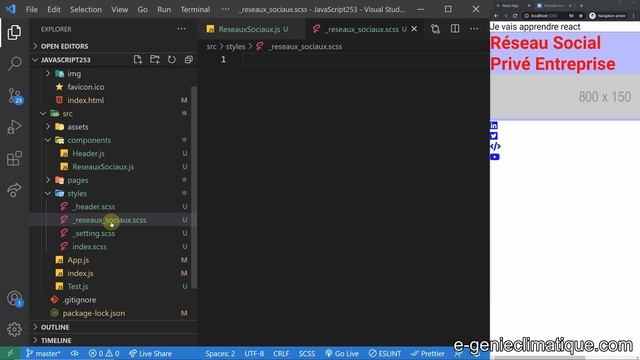
Task: Expand the assets folder
Action: point(78,127)
